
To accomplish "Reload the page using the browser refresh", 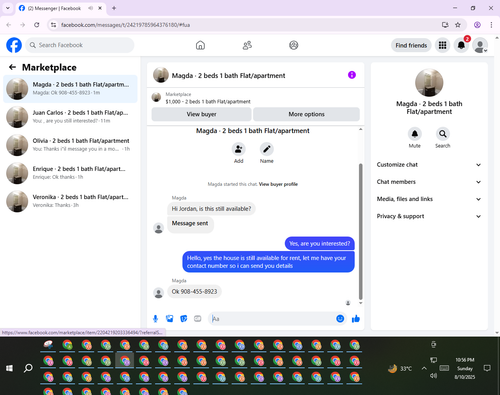I will 37,25.
